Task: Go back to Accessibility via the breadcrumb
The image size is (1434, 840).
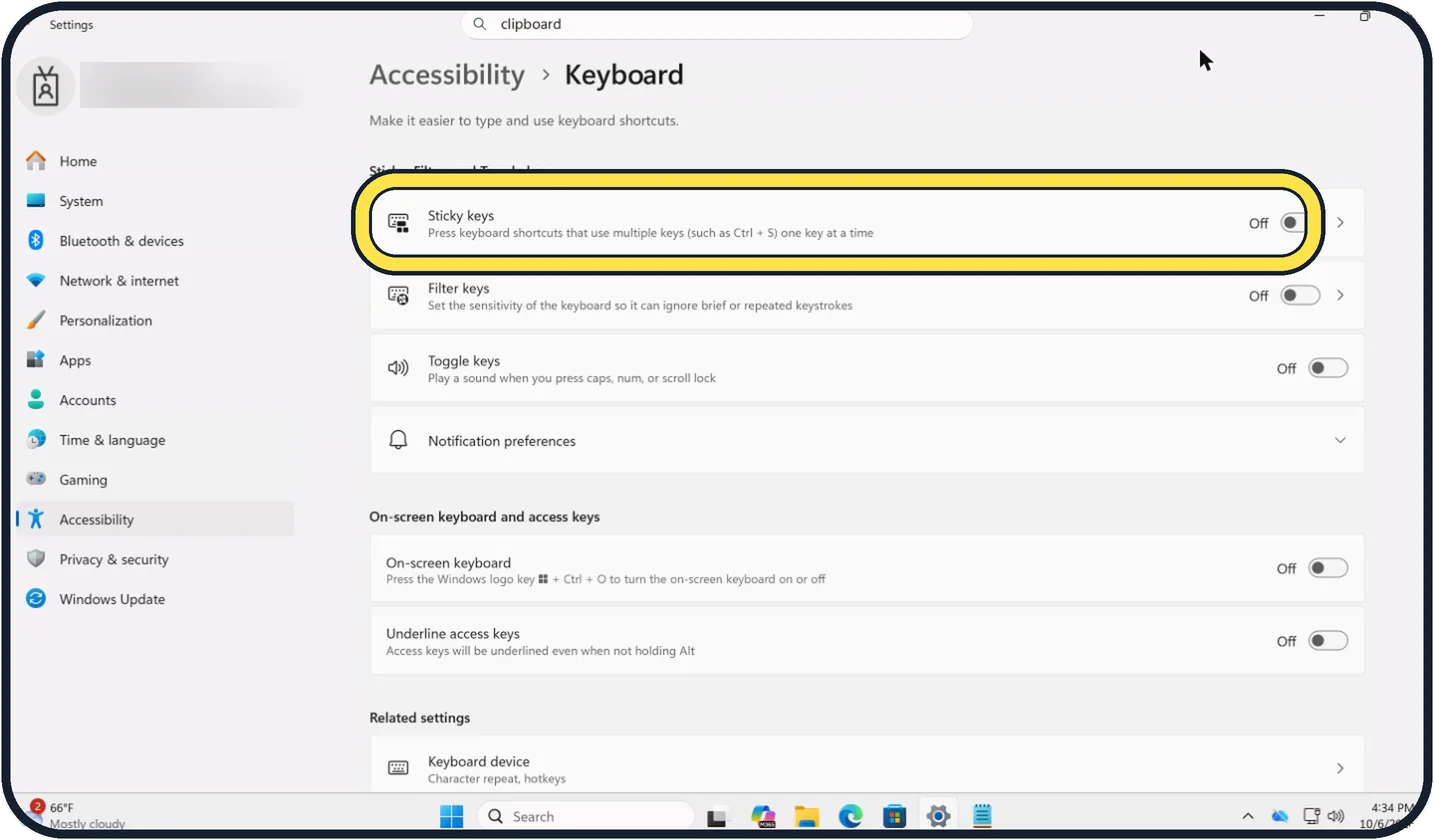Action: click(447, 75)
